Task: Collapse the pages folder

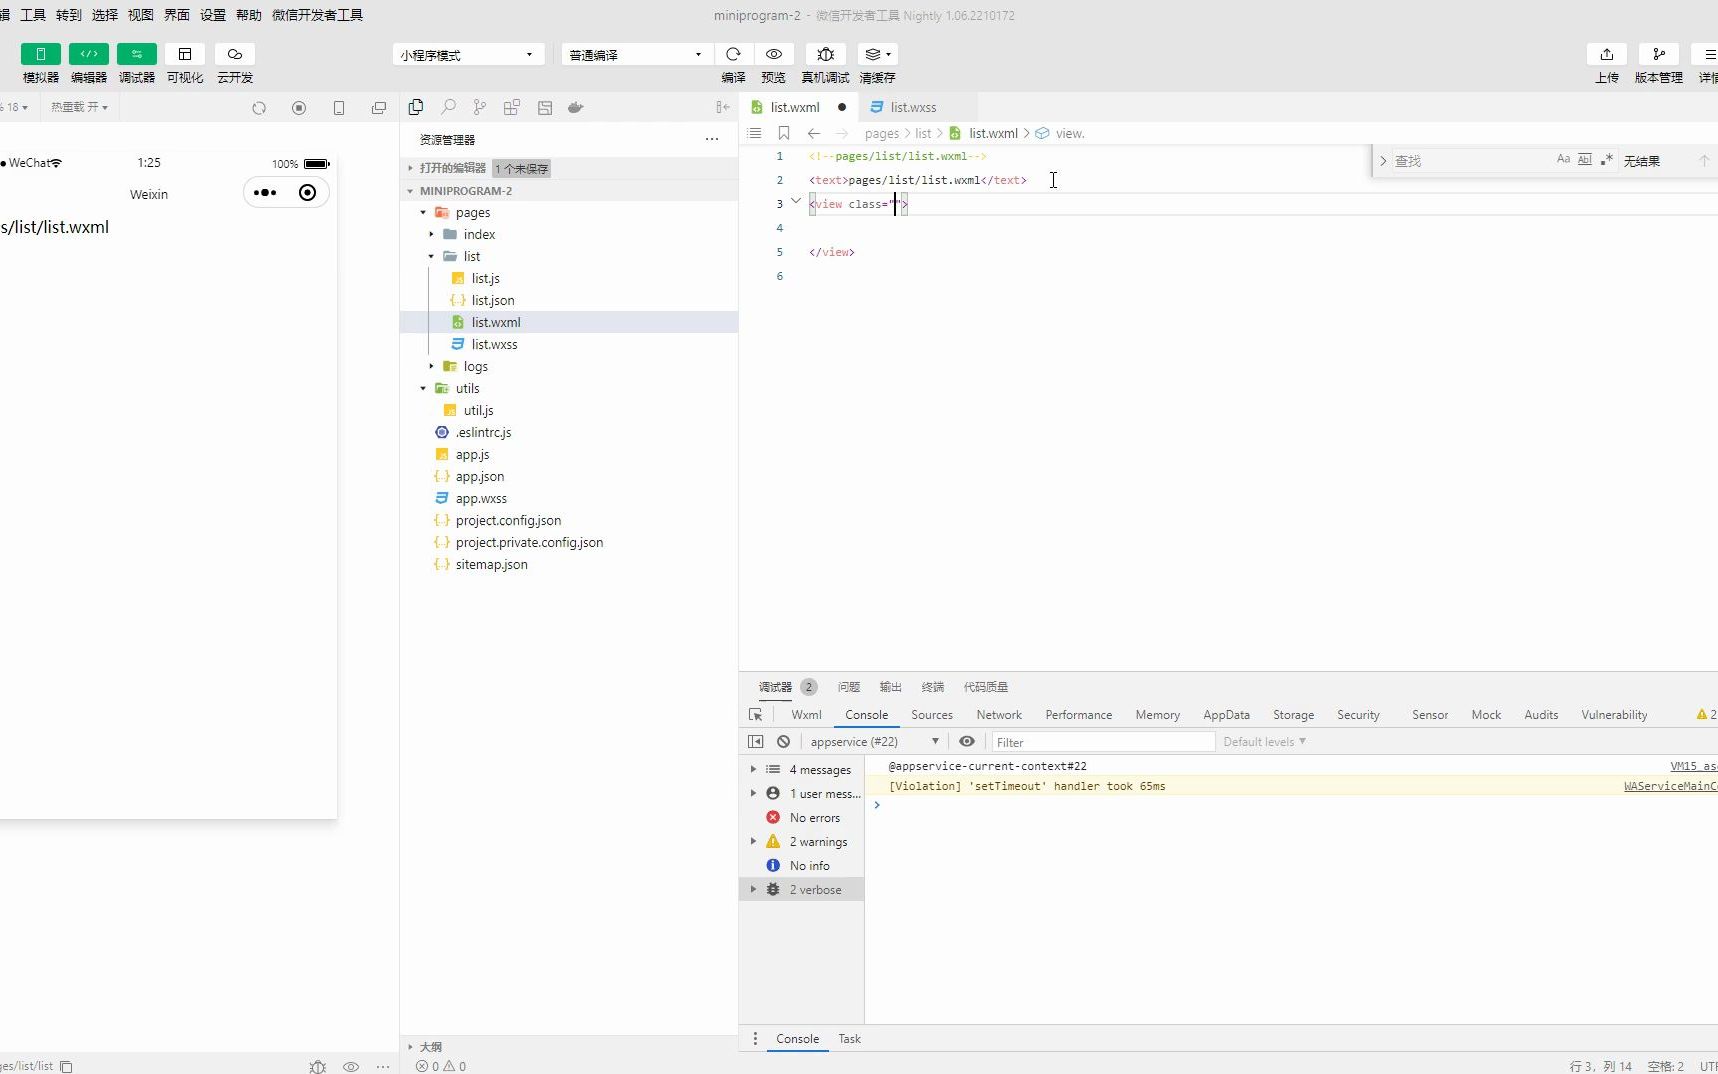Action: [423, 213]
